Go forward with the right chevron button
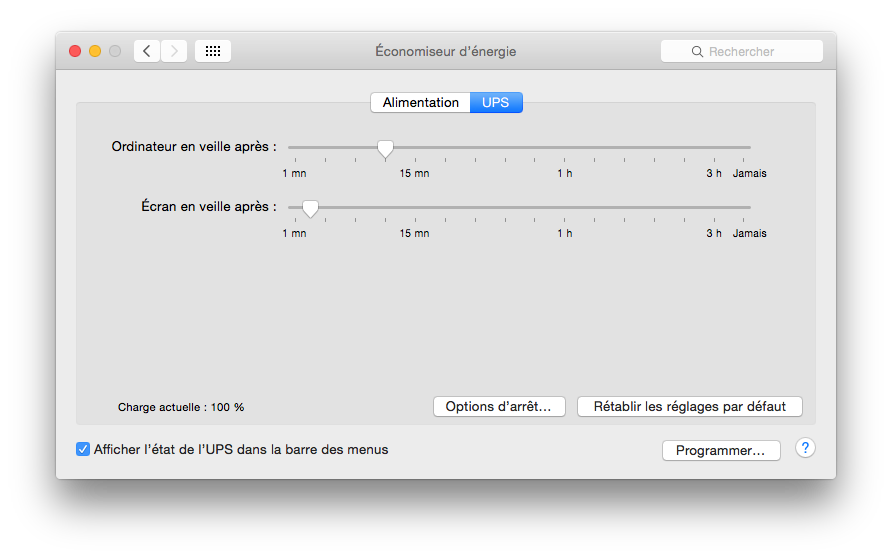Viewport: 892px width, 559px height. (174, 51)
